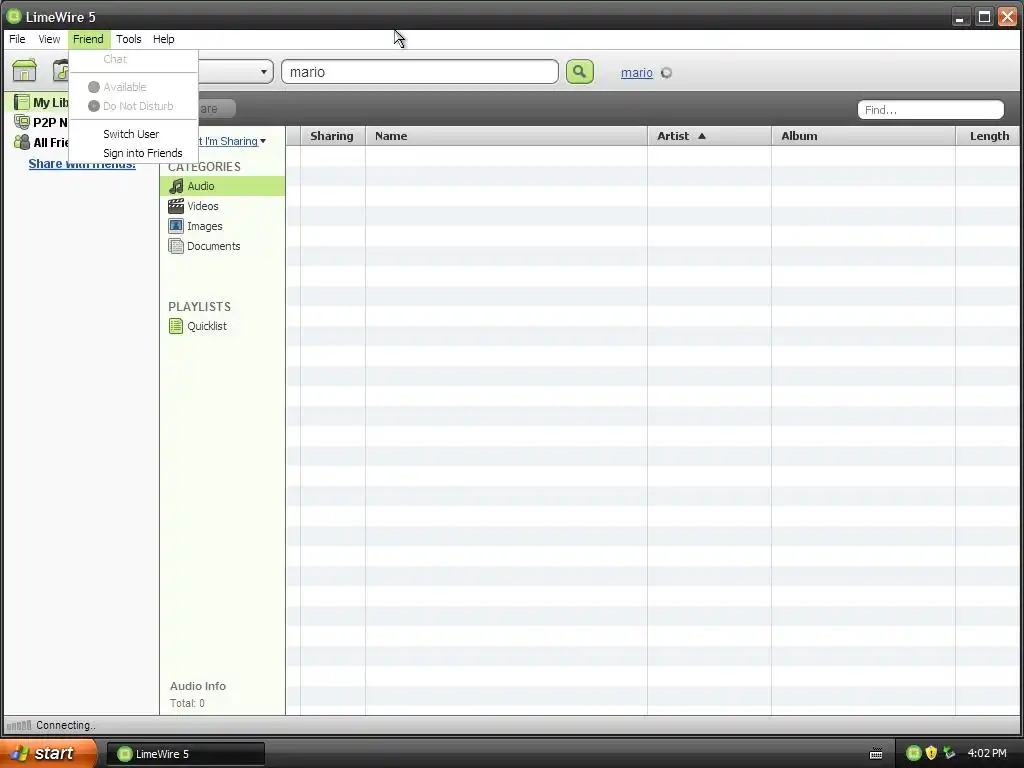Click the P2P Network computers icon

click(x=22, y=122)
